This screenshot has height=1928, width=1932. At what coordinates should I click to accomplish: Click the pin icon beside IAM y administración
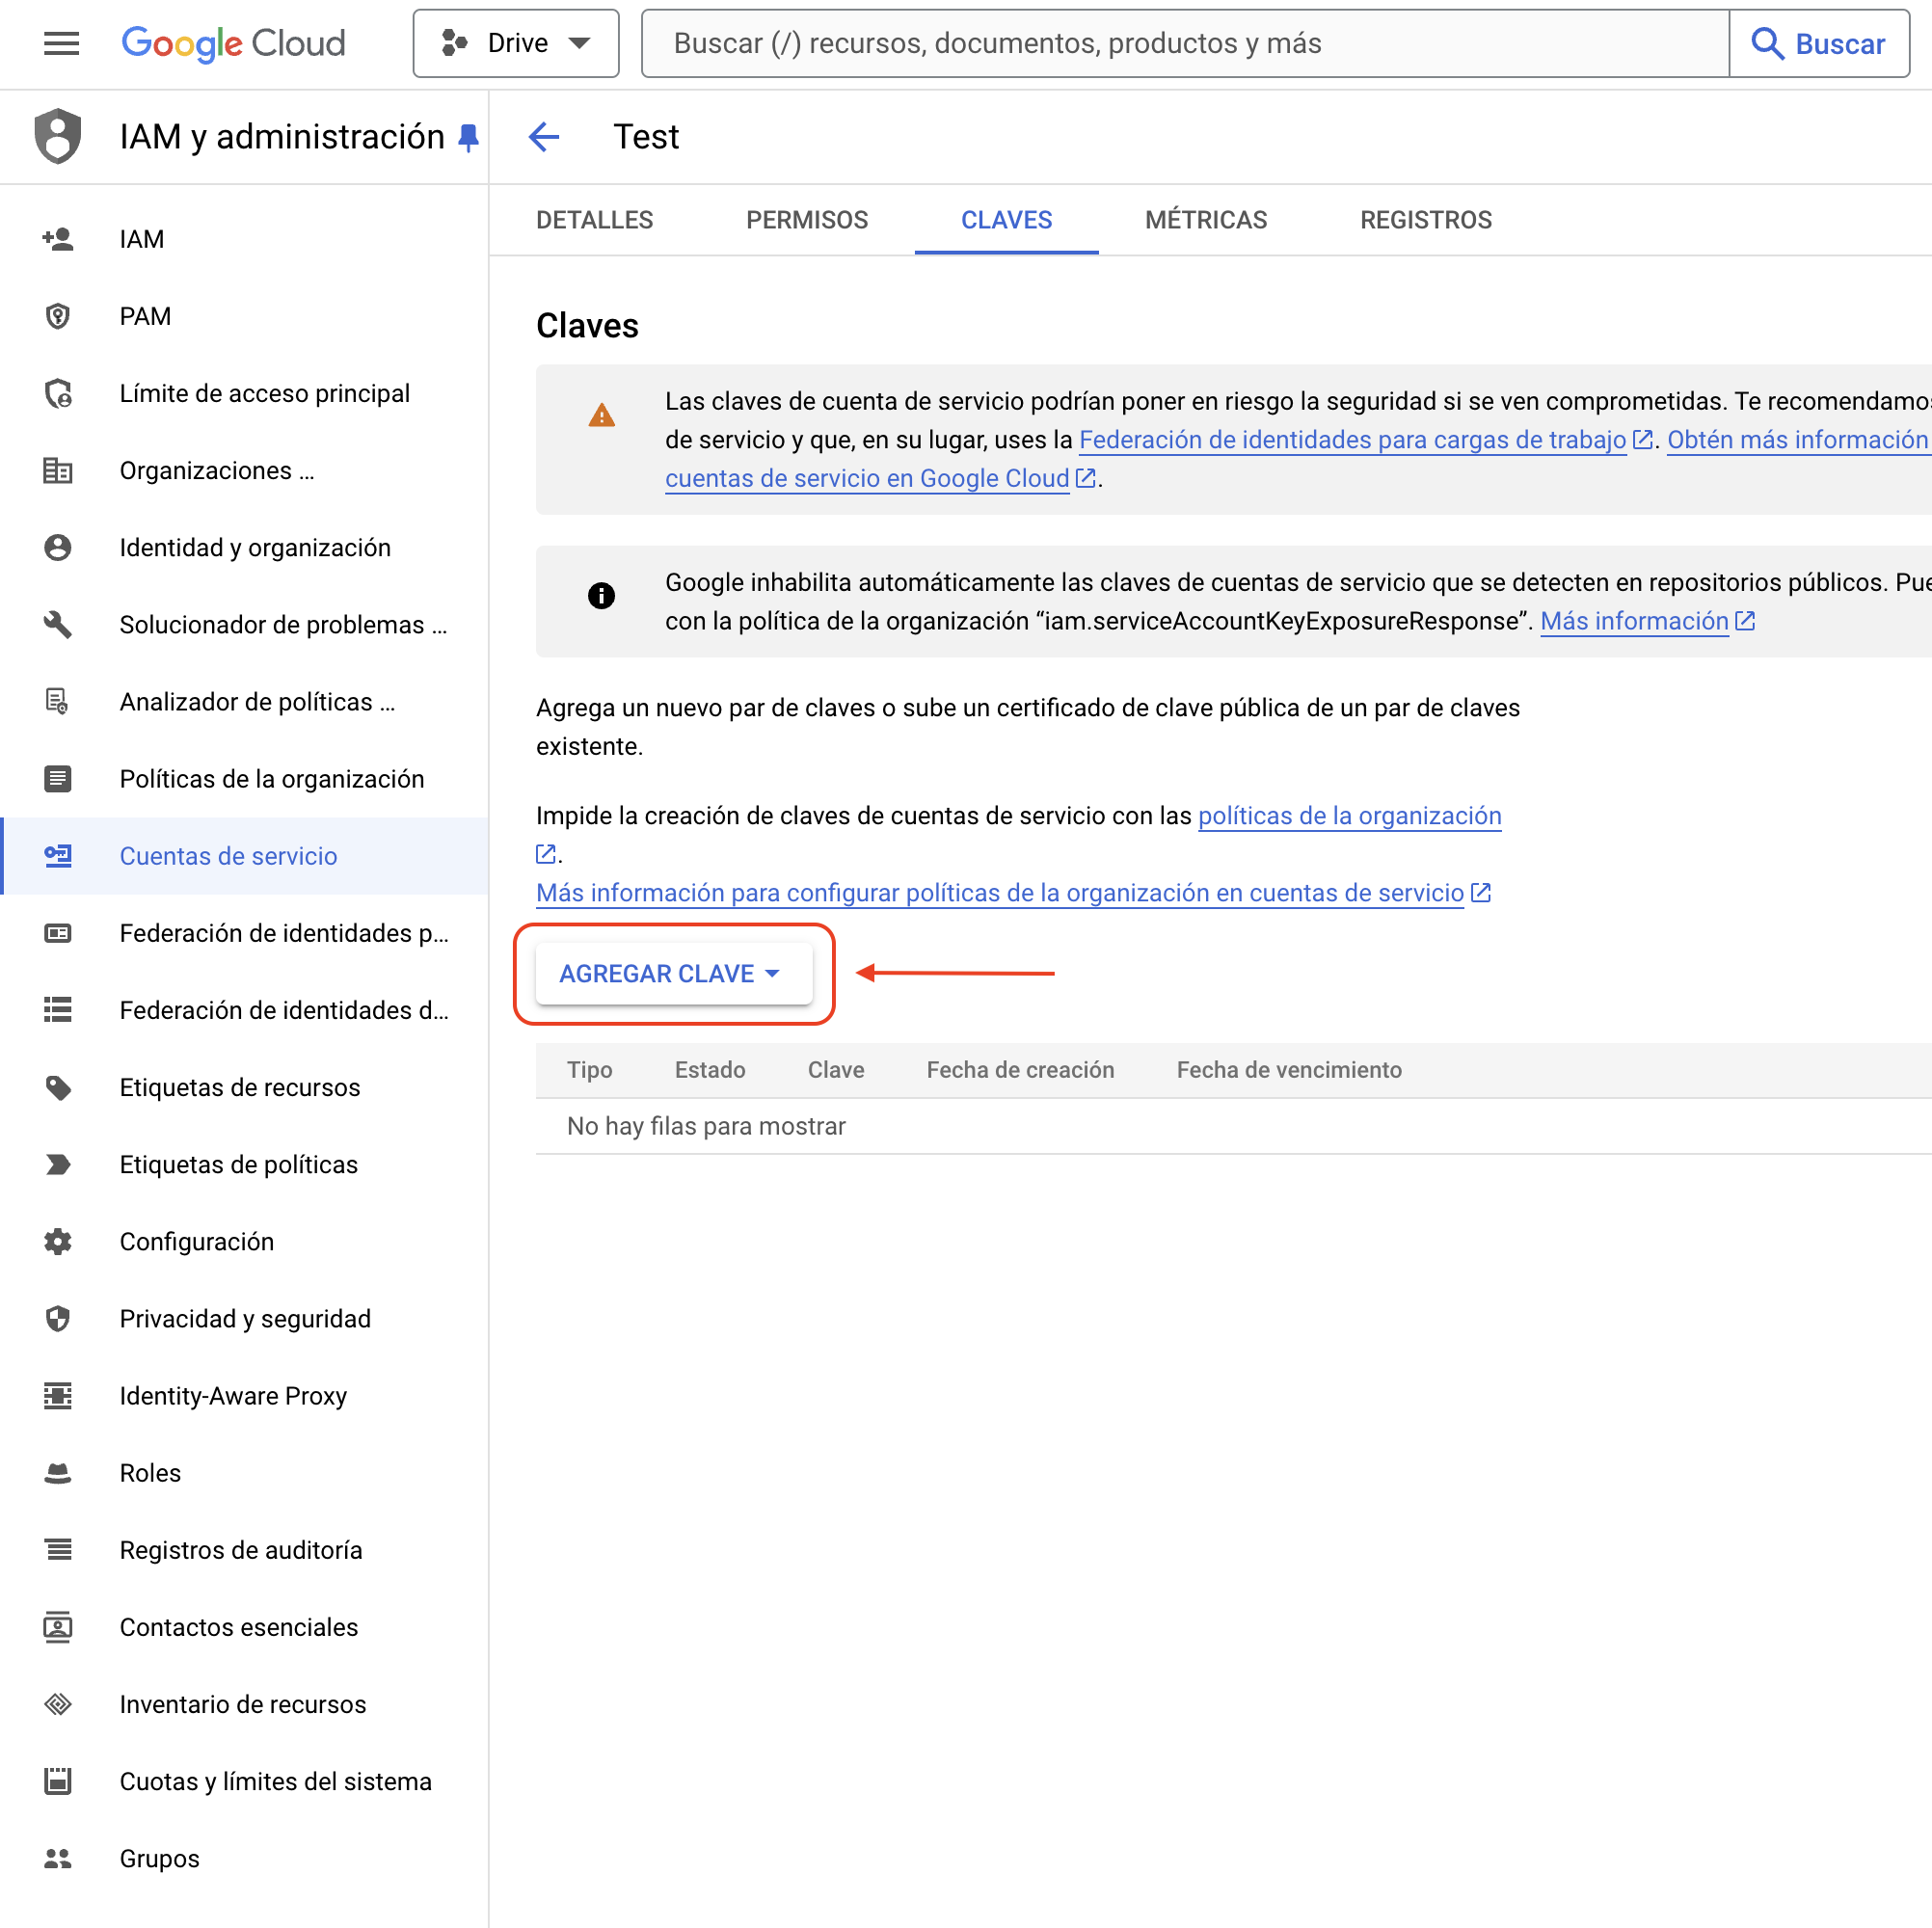(x=468, y=137)
